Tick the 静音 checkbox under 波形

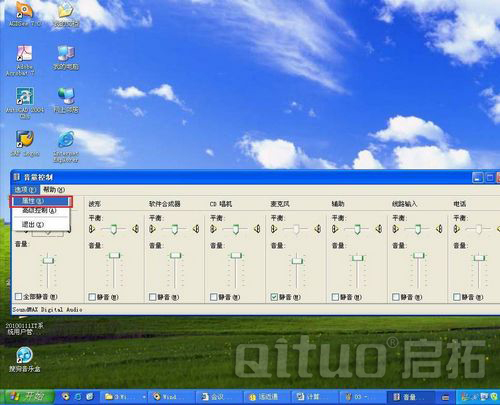(x=92, y=297)
